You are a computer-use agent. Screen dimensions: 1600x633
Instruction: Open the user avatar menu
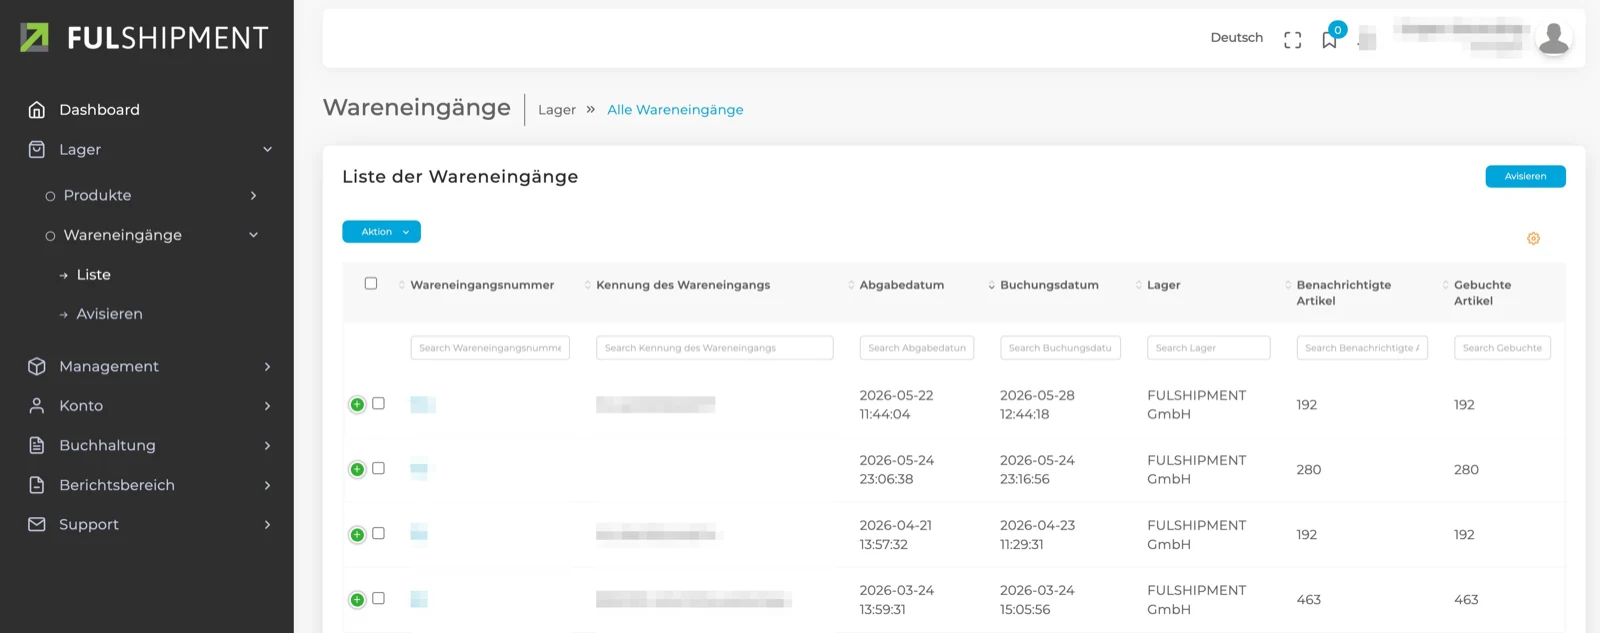[1553, 38]
